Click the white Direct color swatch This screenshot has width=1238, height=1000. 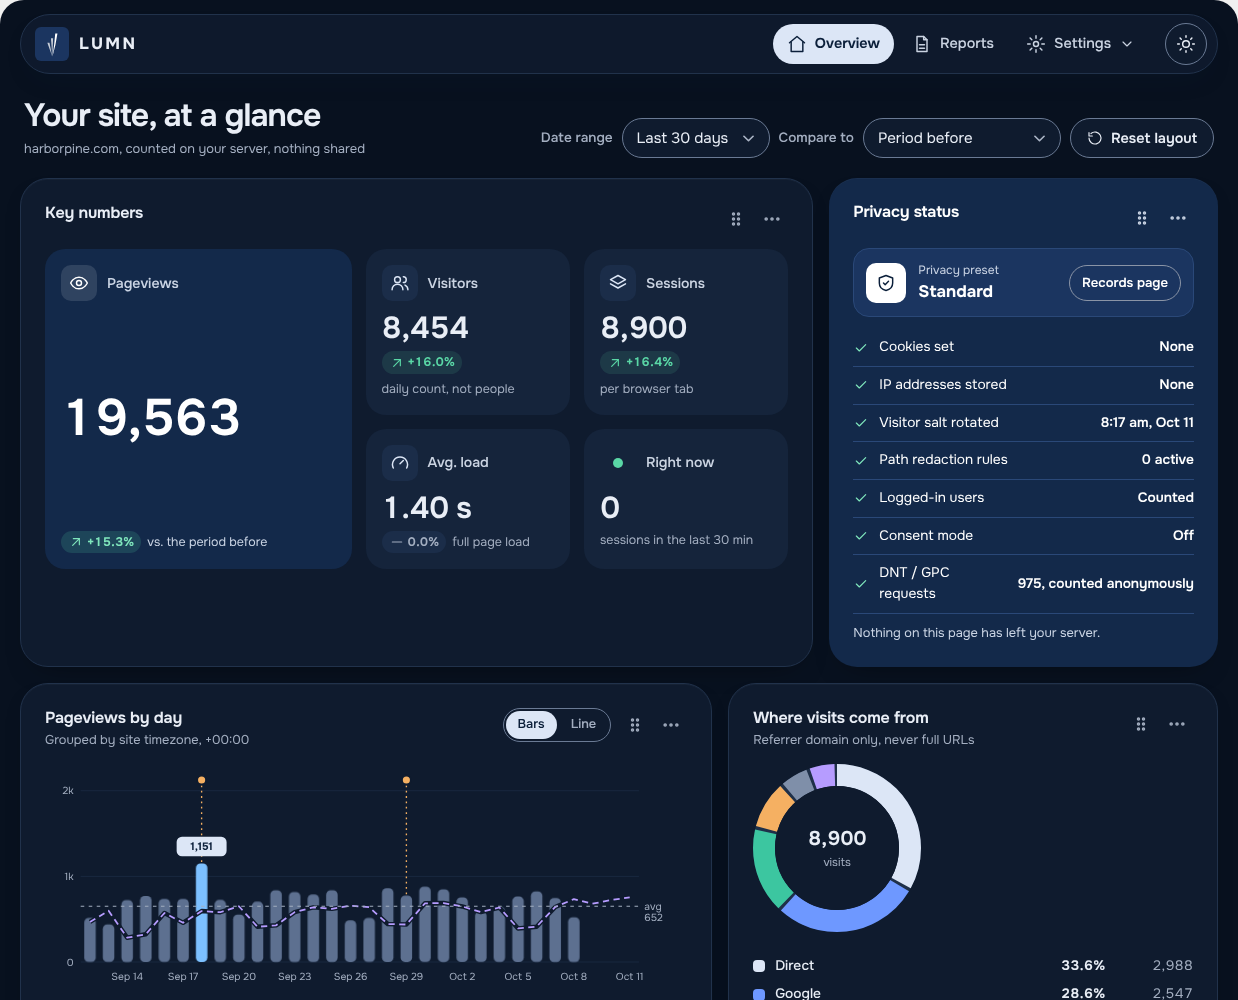759,966
